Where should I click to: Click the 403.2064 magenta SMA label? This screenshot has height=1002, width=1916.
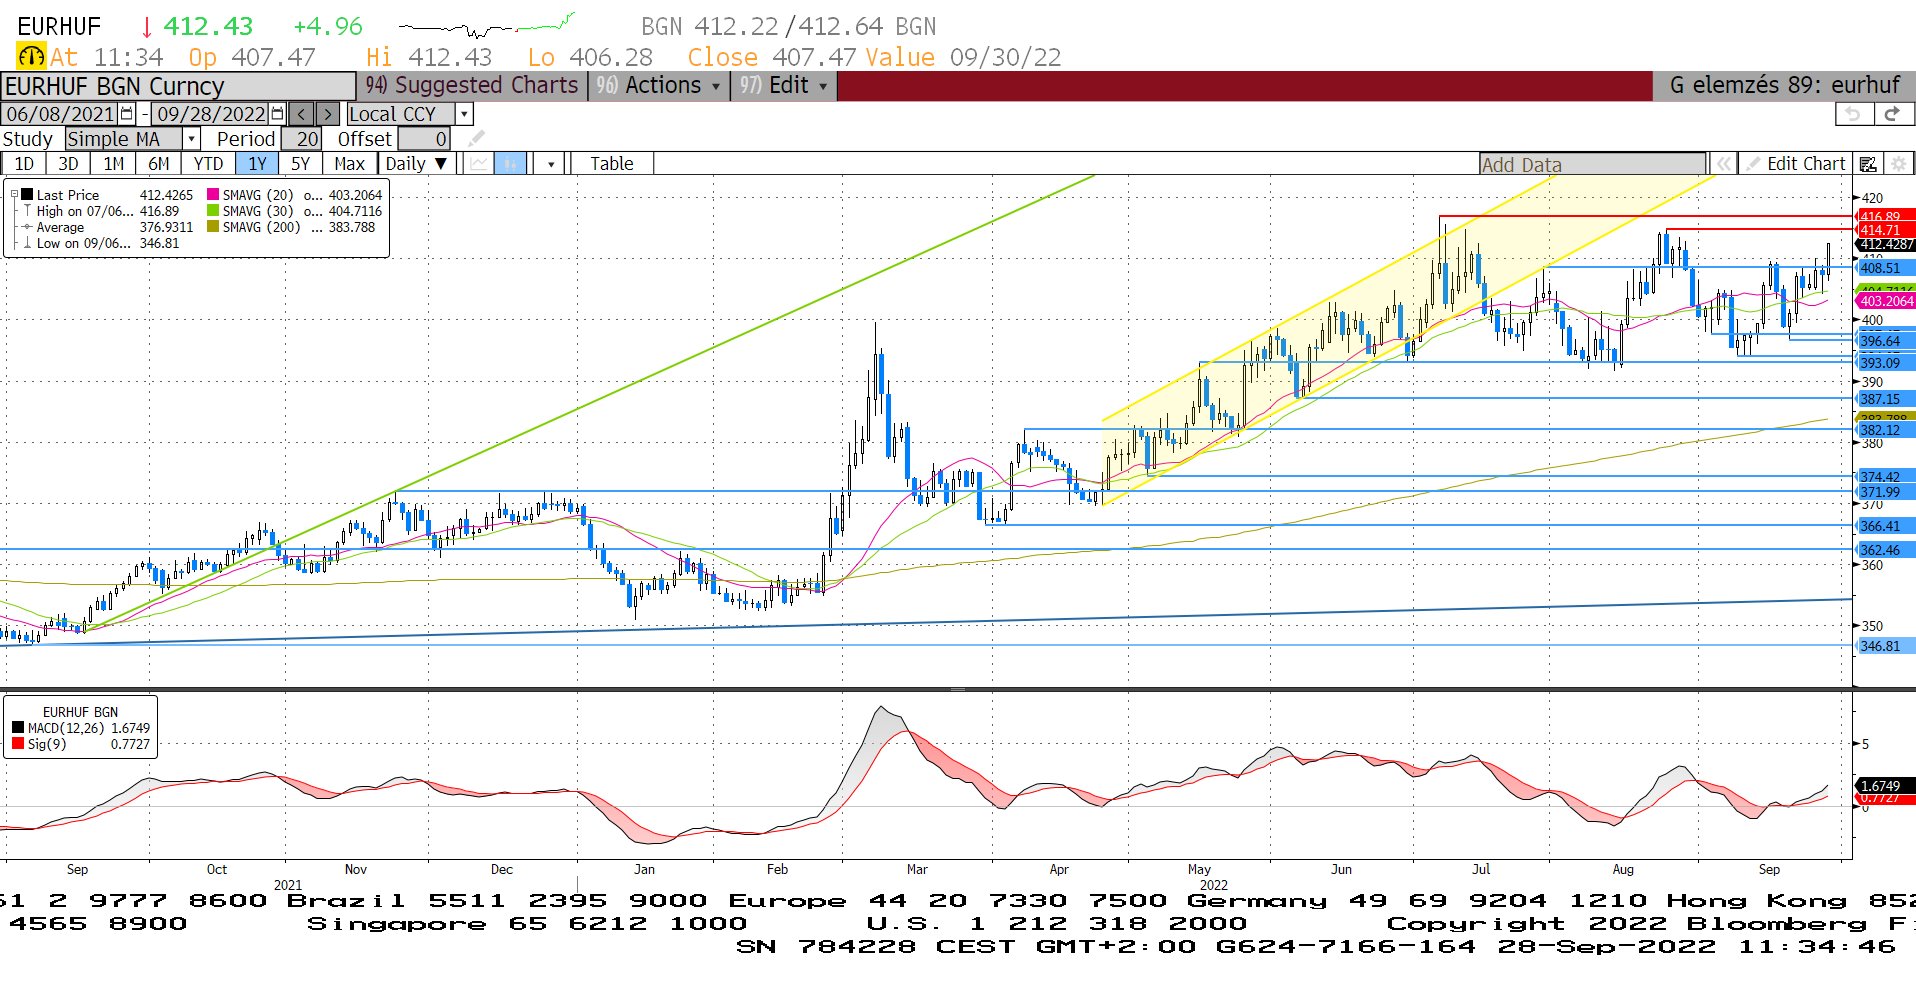[x=1886, y=301]
